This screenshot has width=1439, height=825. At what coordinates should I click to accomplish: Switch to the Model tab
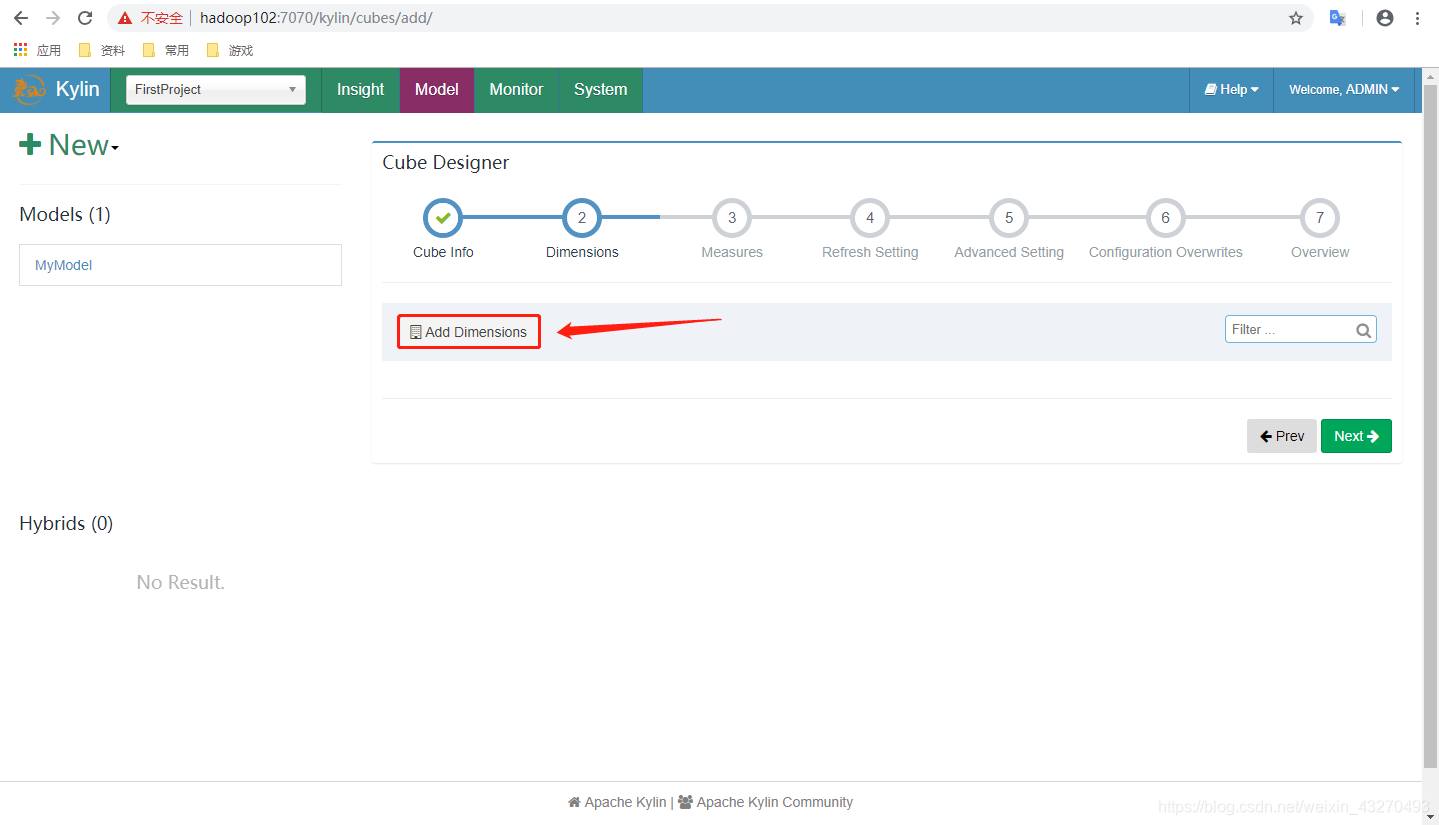(x=437, y=90)
